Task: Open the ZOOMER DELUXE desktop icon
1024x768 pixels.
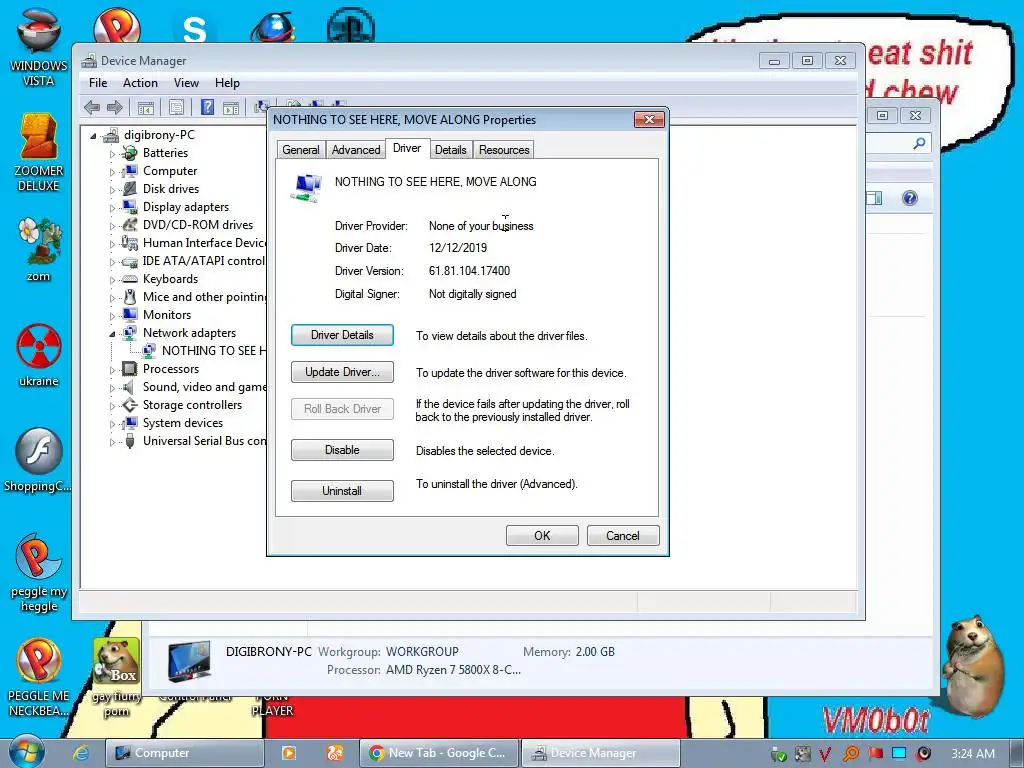Action: pos(38,153)
